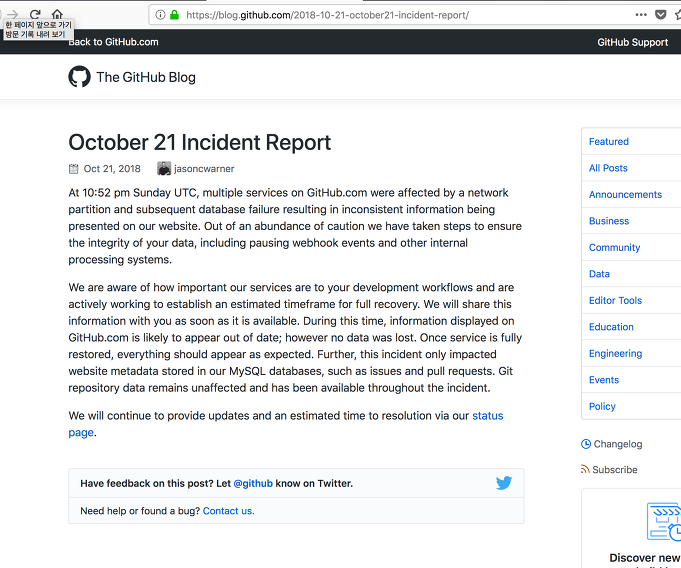
Task: Select Business category
Action: click(609, 221)
